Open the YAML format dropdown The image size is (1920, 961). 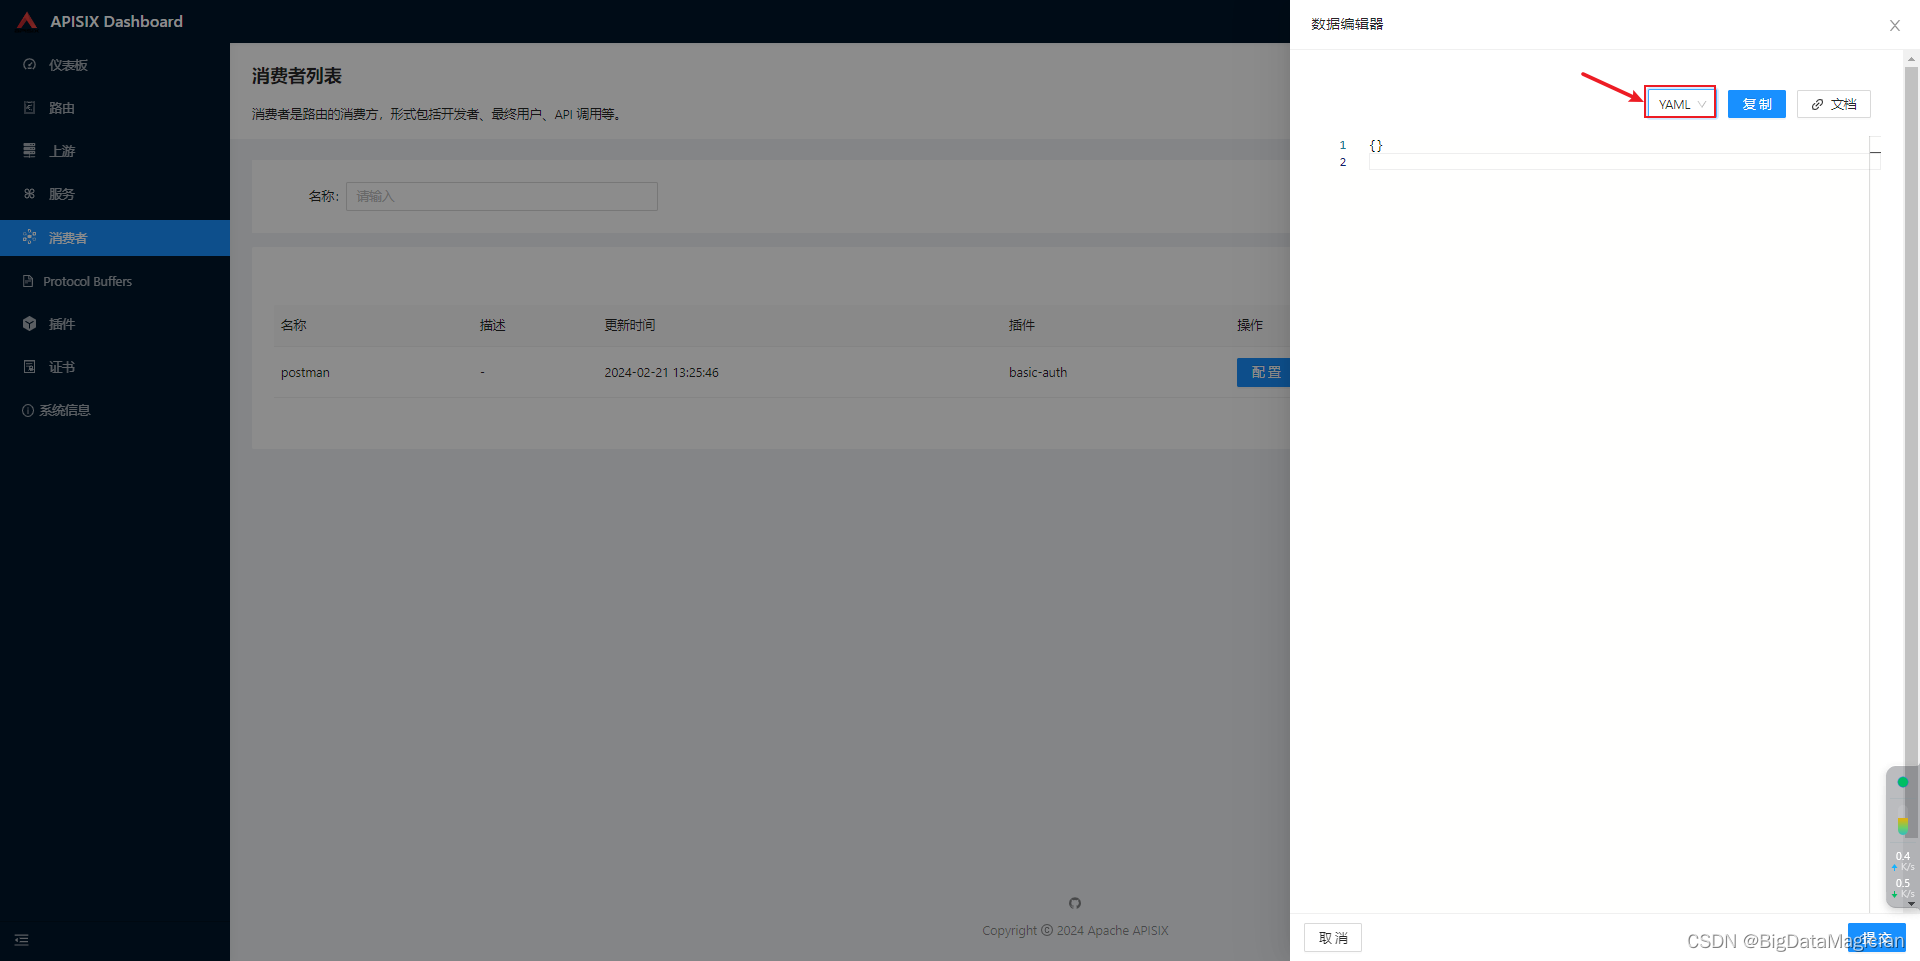[x=1679, y=103]
